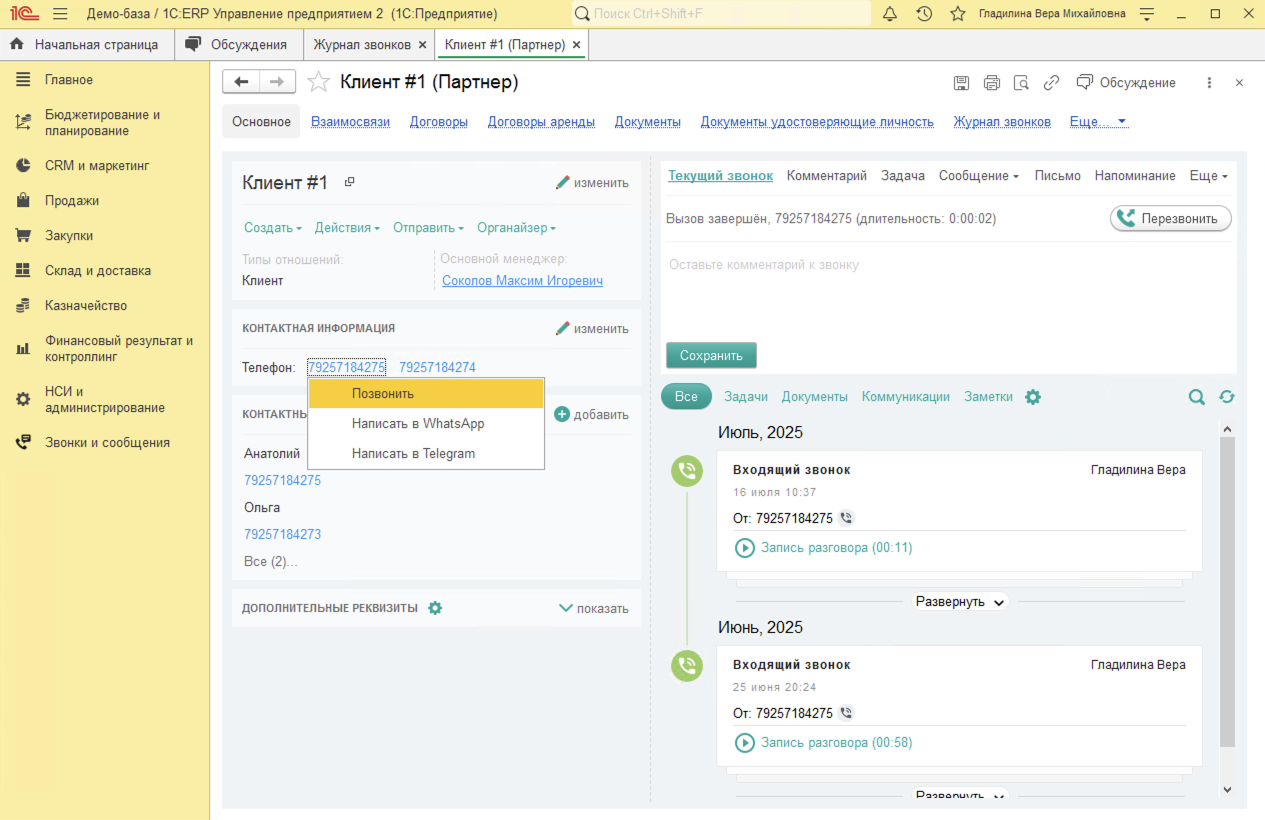Click the notifications bell icon
This screenshot has width=1265, height=820.
pyautogui.click(x=890, y=14)
